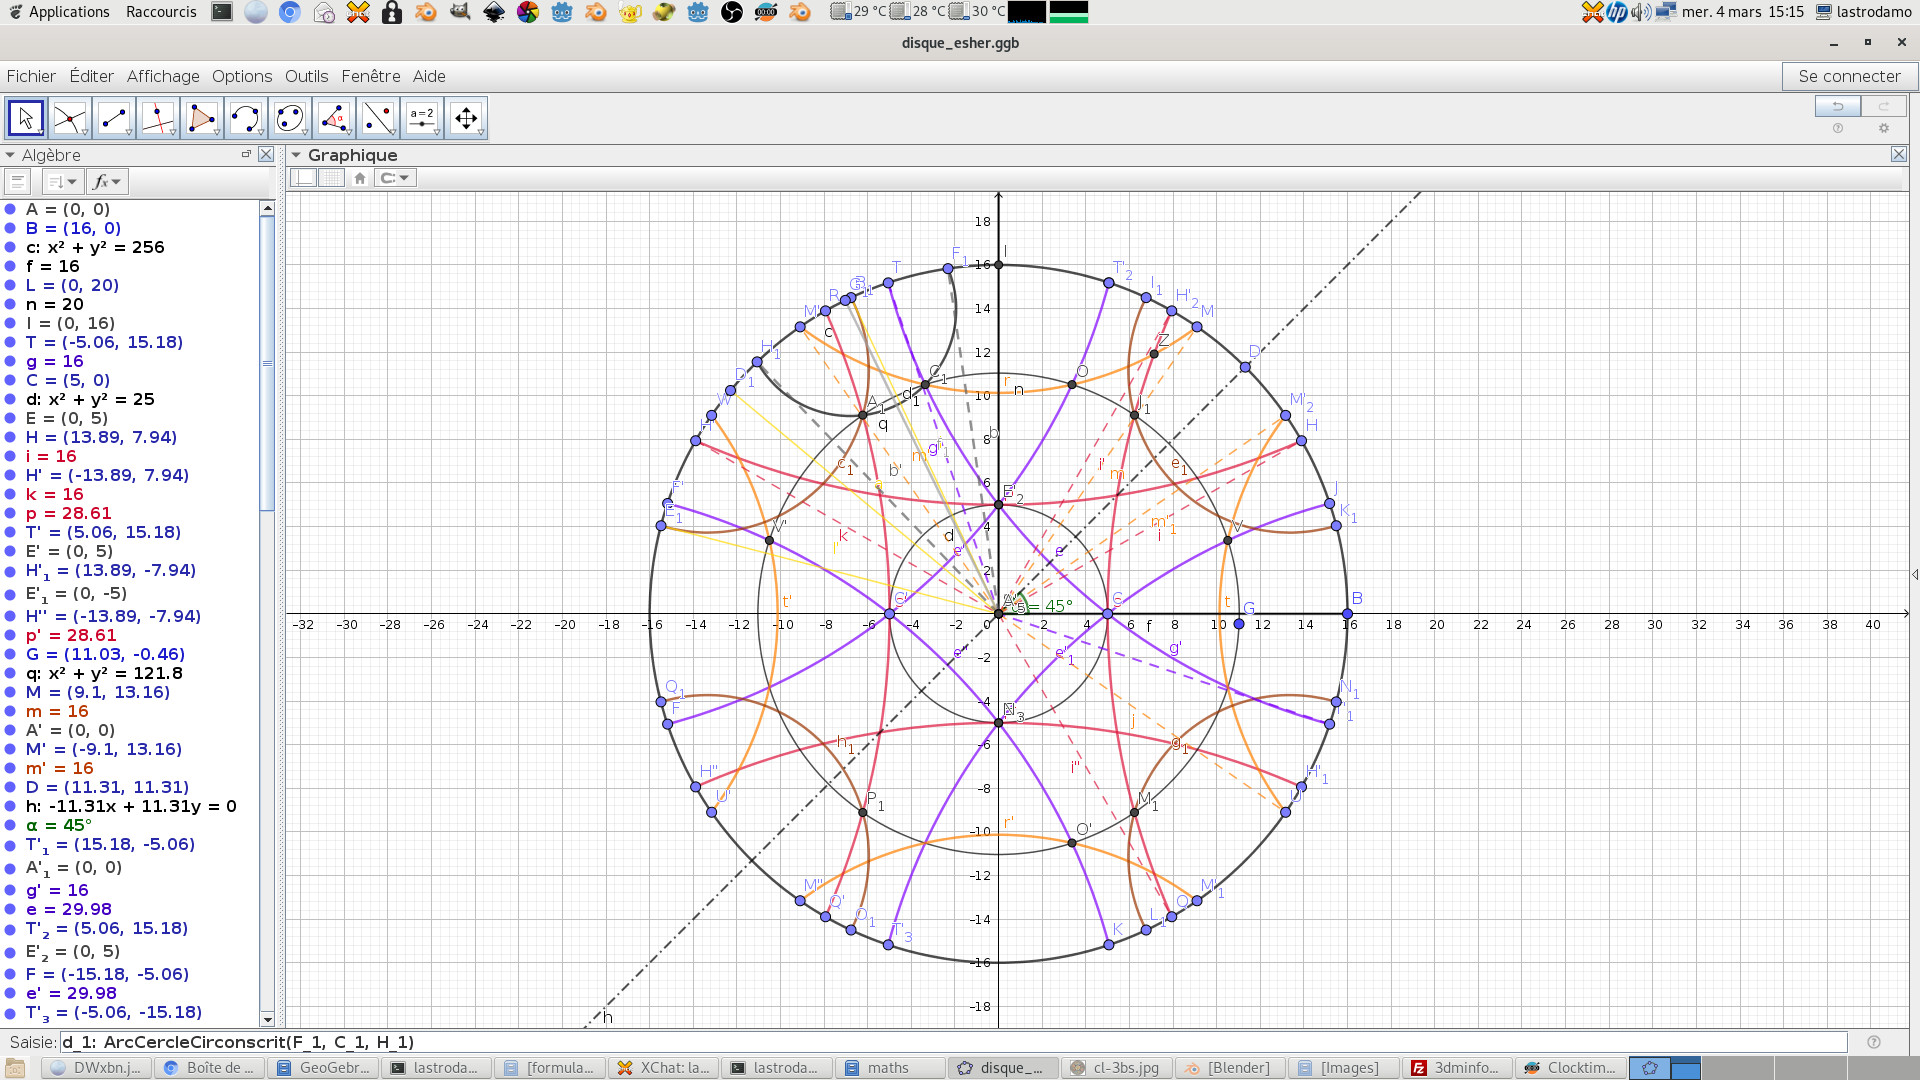Image resolution: width=1920 pixels, height=1080 pixels.
Task: Open the Raccourcis system menu
Action: click(x=161, y=12)
